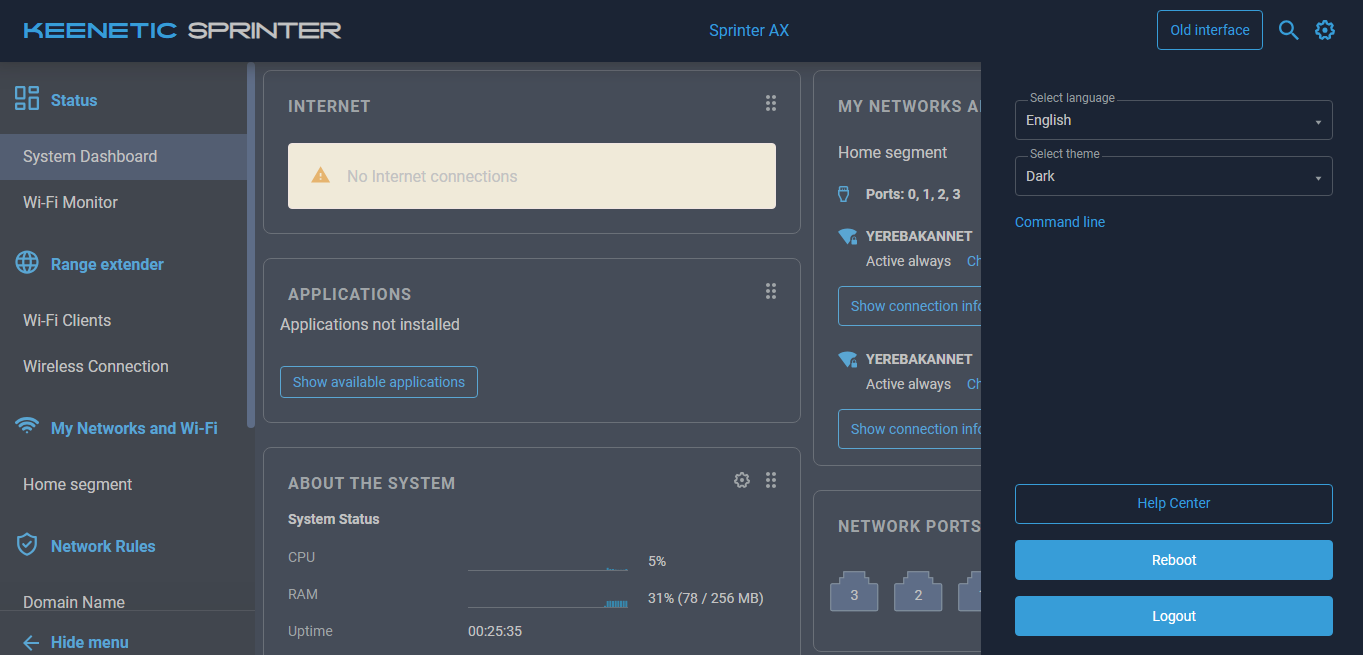Click the About the System drag handle
Screen dimensions: 1363x655
[771, 480]
